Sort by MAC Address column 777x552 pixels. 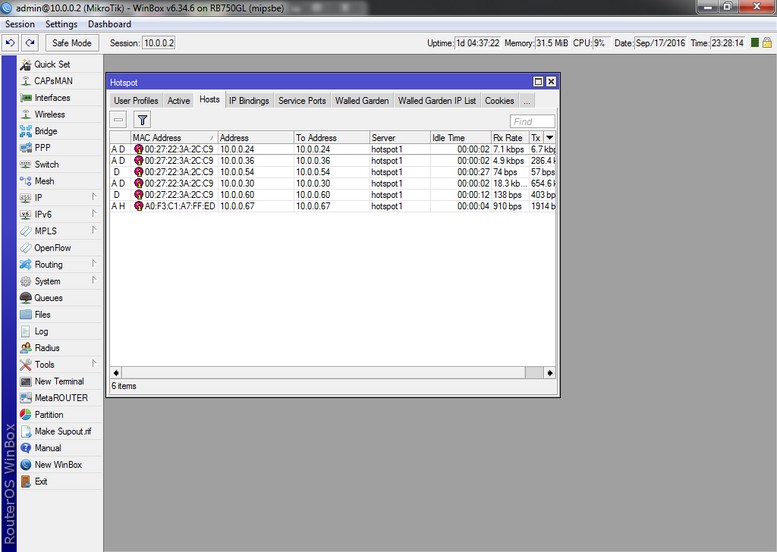point(173,138)
